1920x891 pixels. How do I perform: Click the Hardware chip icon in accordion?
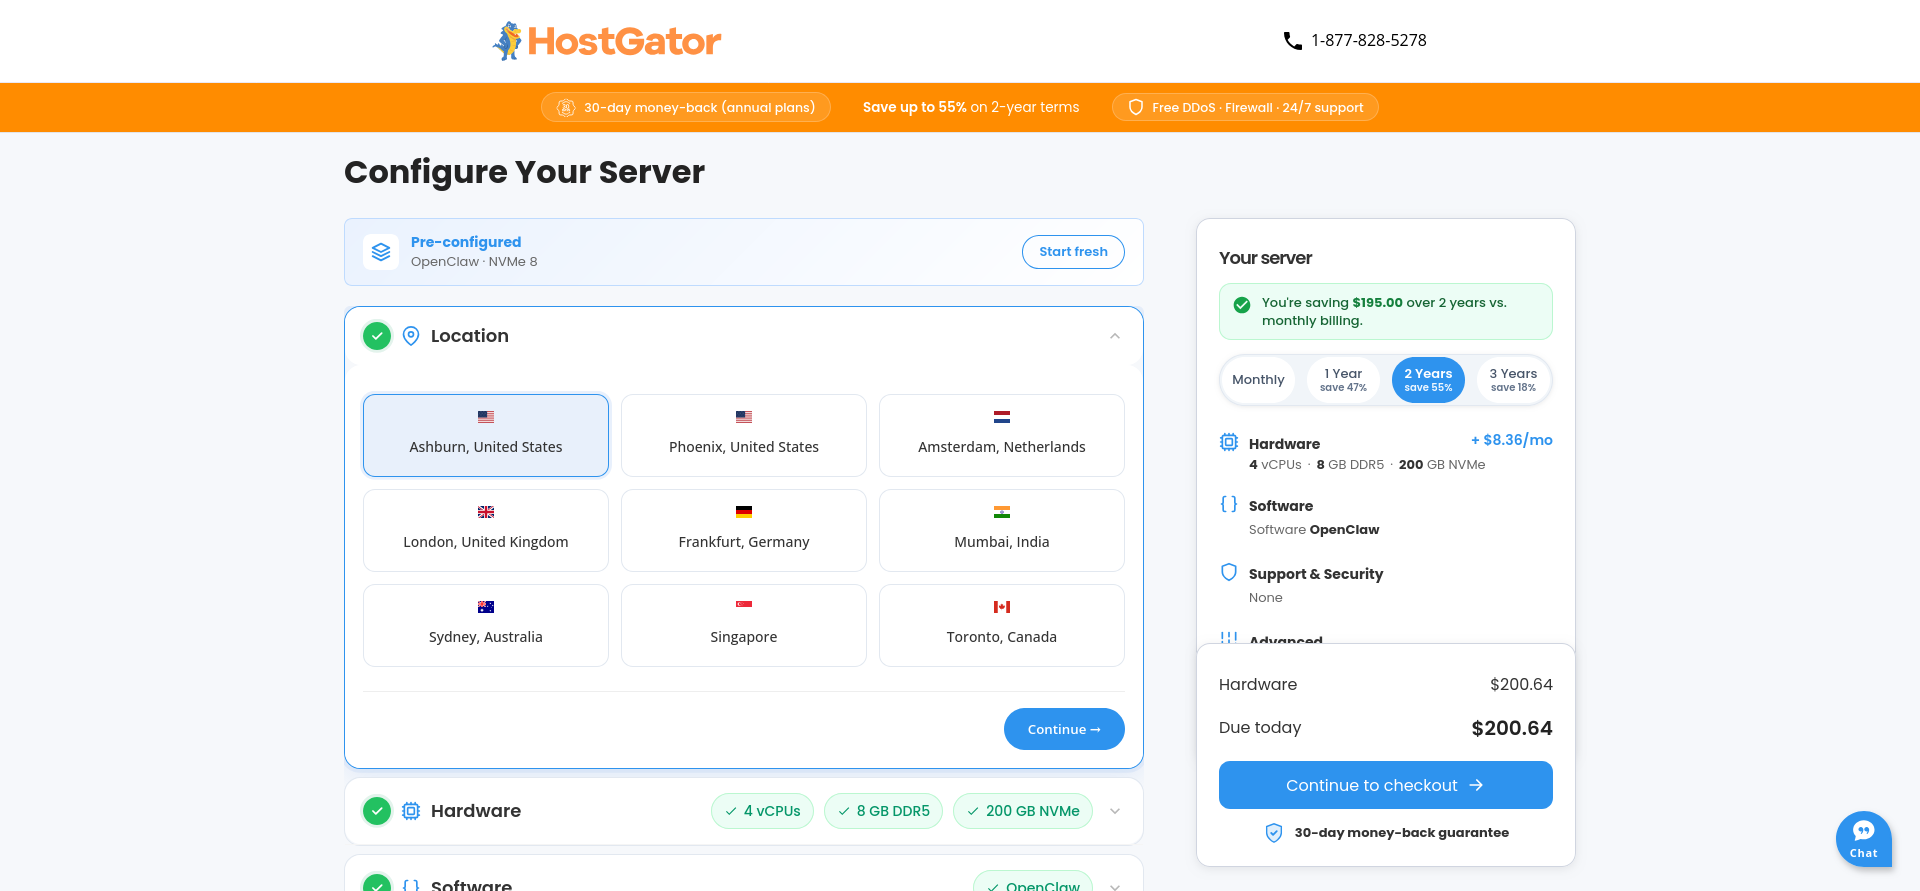[x=411, y=811]
